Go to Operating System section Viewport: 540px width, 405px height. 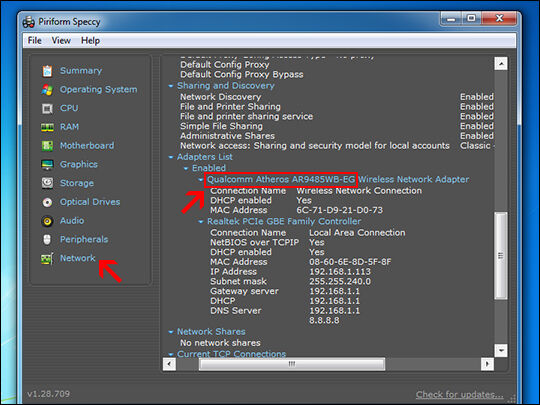98,90
